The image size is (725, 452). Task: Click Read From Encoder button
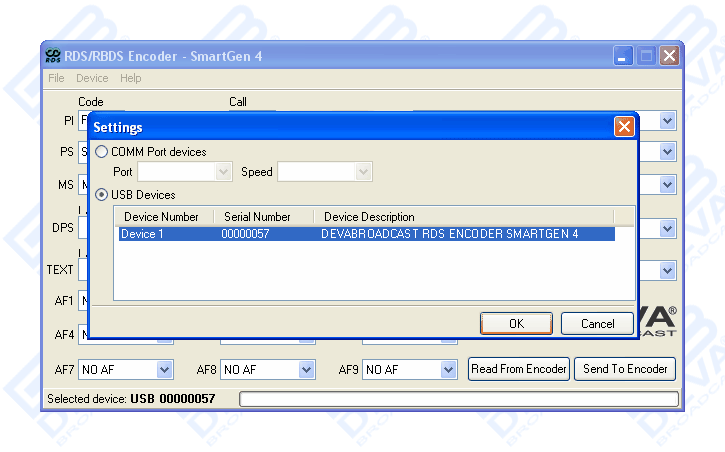519,369
